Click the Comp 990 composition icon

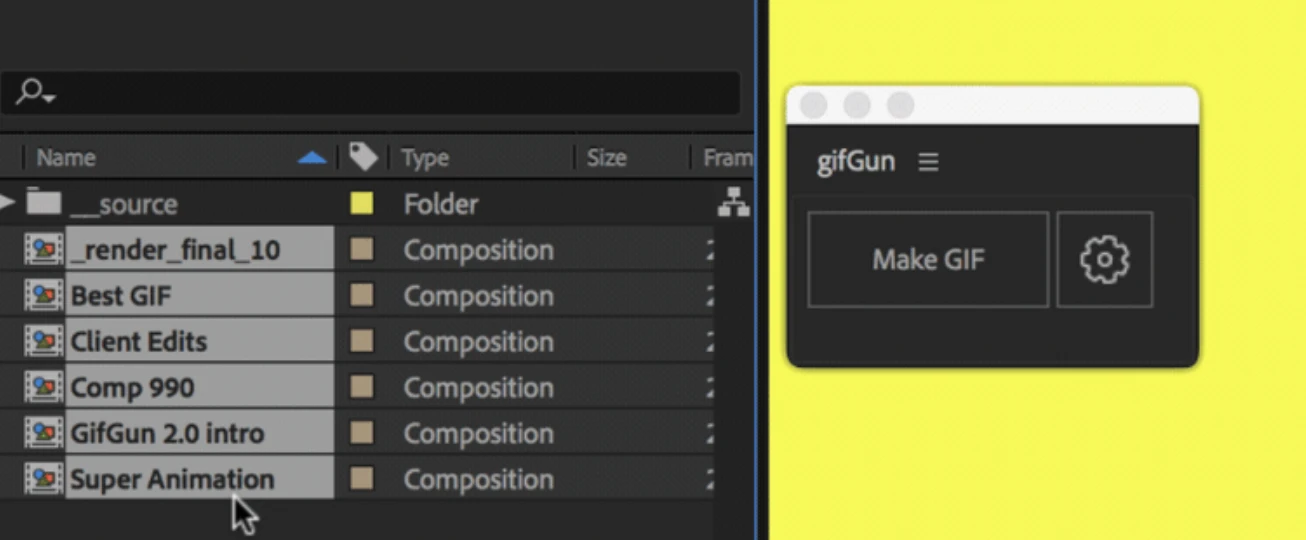(x=43, y=388)
